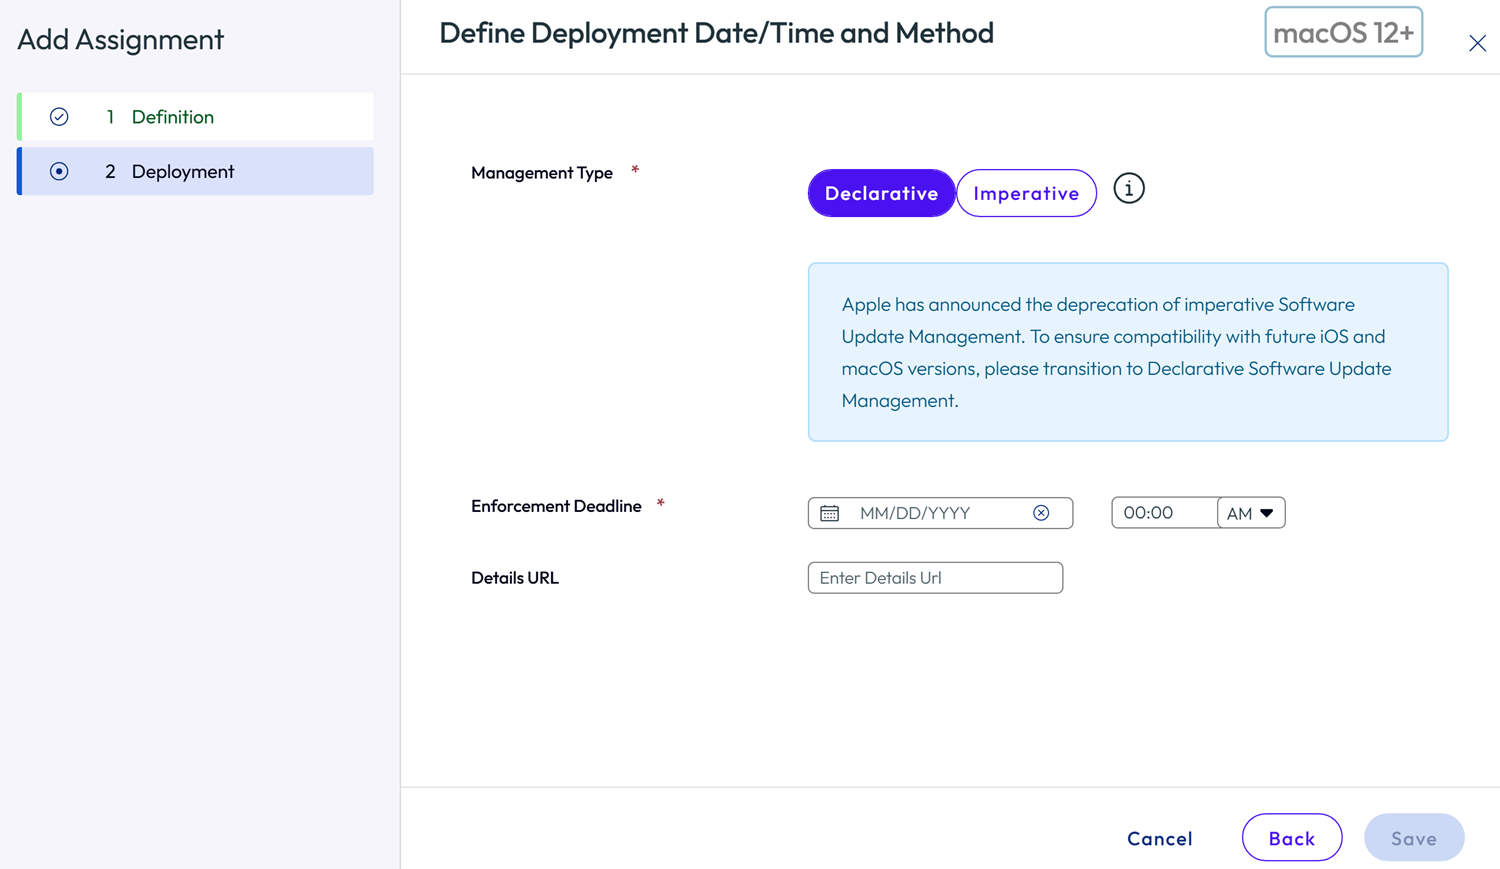Select Imperative management type
The height and width of the screenshot is (869, 1500).
point(1026,193)
